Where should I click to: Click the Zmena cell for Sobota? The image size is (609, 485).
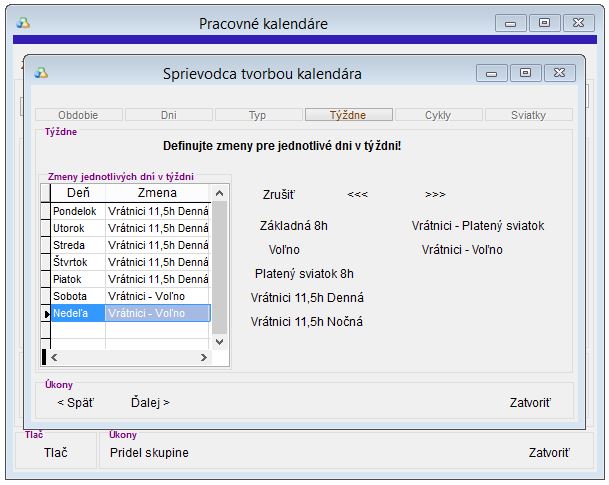point(158,296)
